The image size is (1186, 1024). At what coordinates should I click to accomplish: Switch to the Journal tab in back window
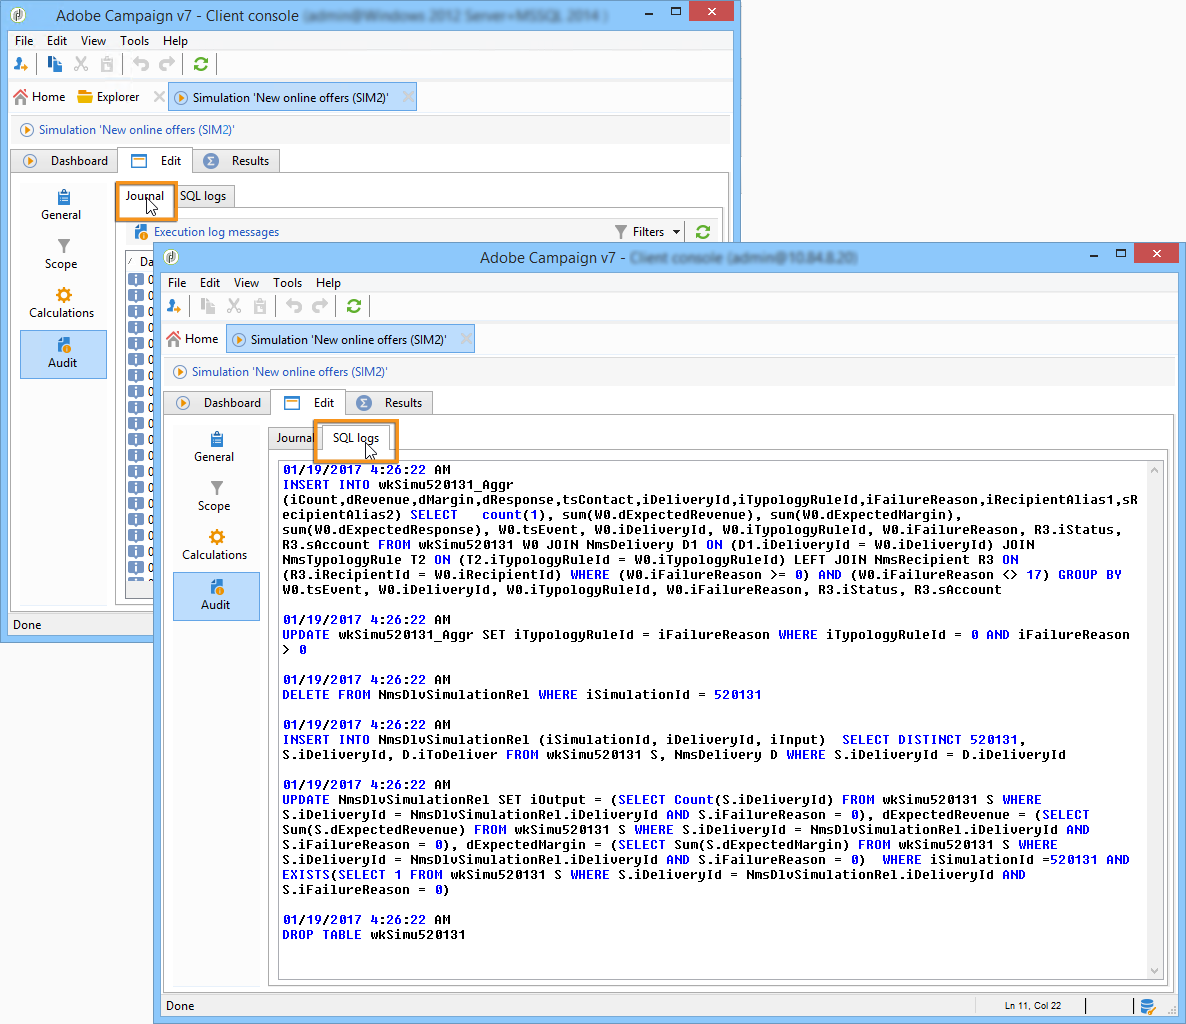(145, 196)
